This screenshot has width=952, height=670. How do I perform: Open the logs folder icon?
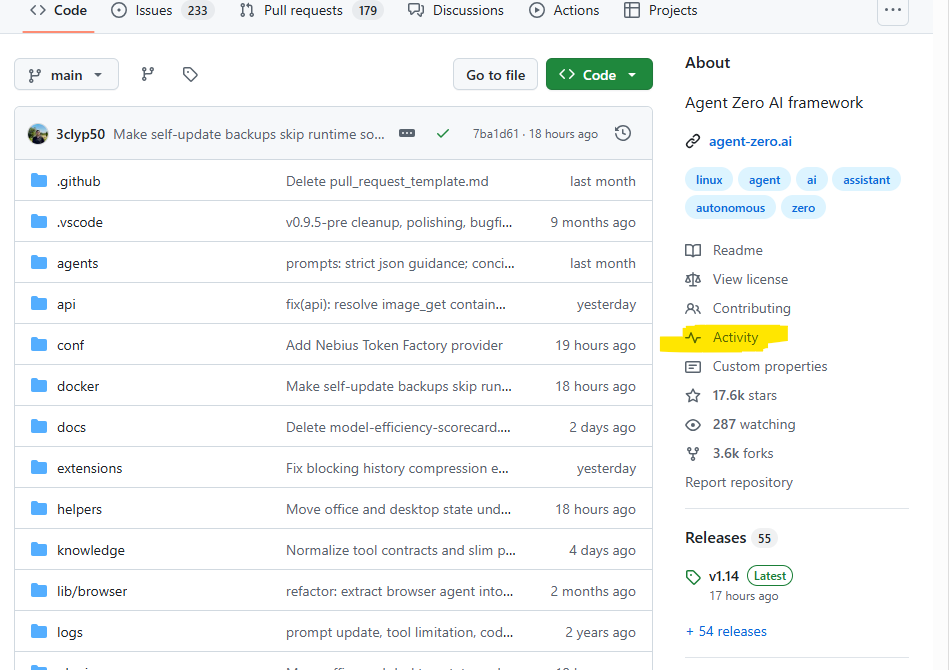(39, 631)
